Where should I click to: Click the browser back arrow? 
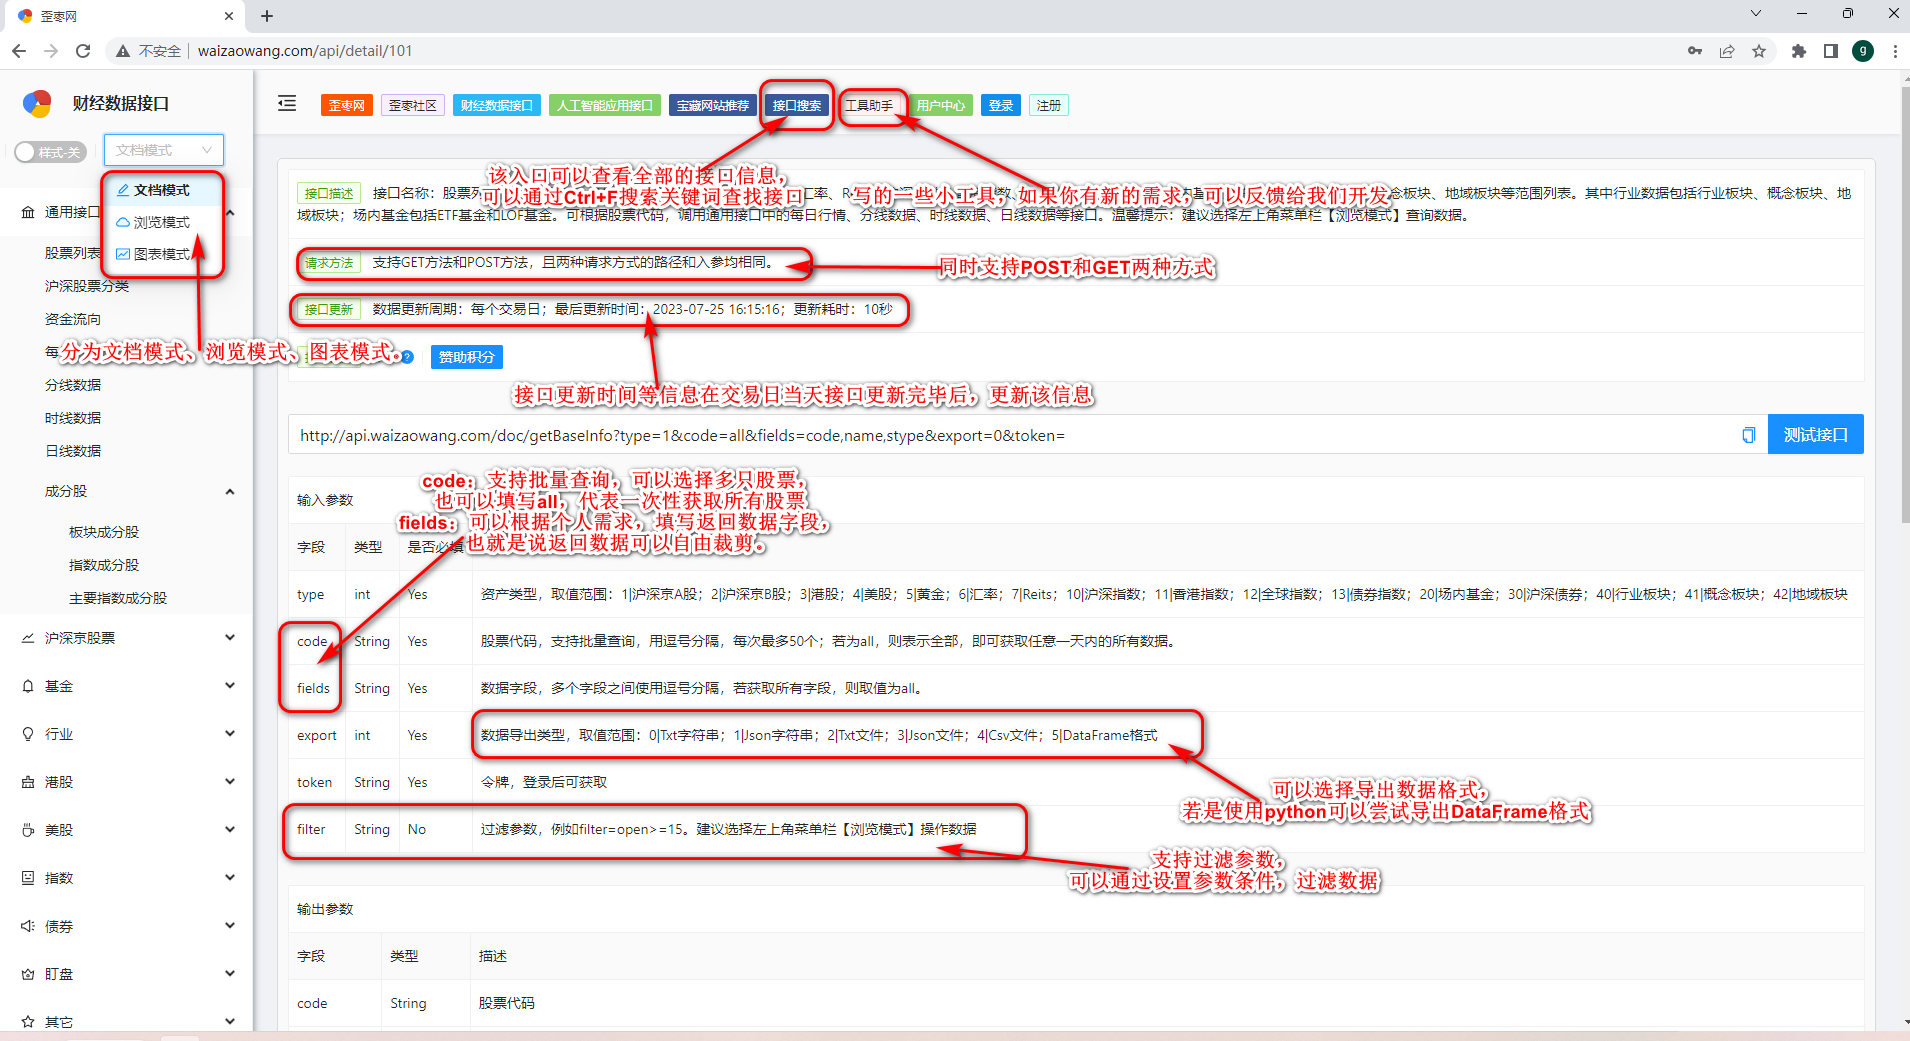(x=19, y=51)
